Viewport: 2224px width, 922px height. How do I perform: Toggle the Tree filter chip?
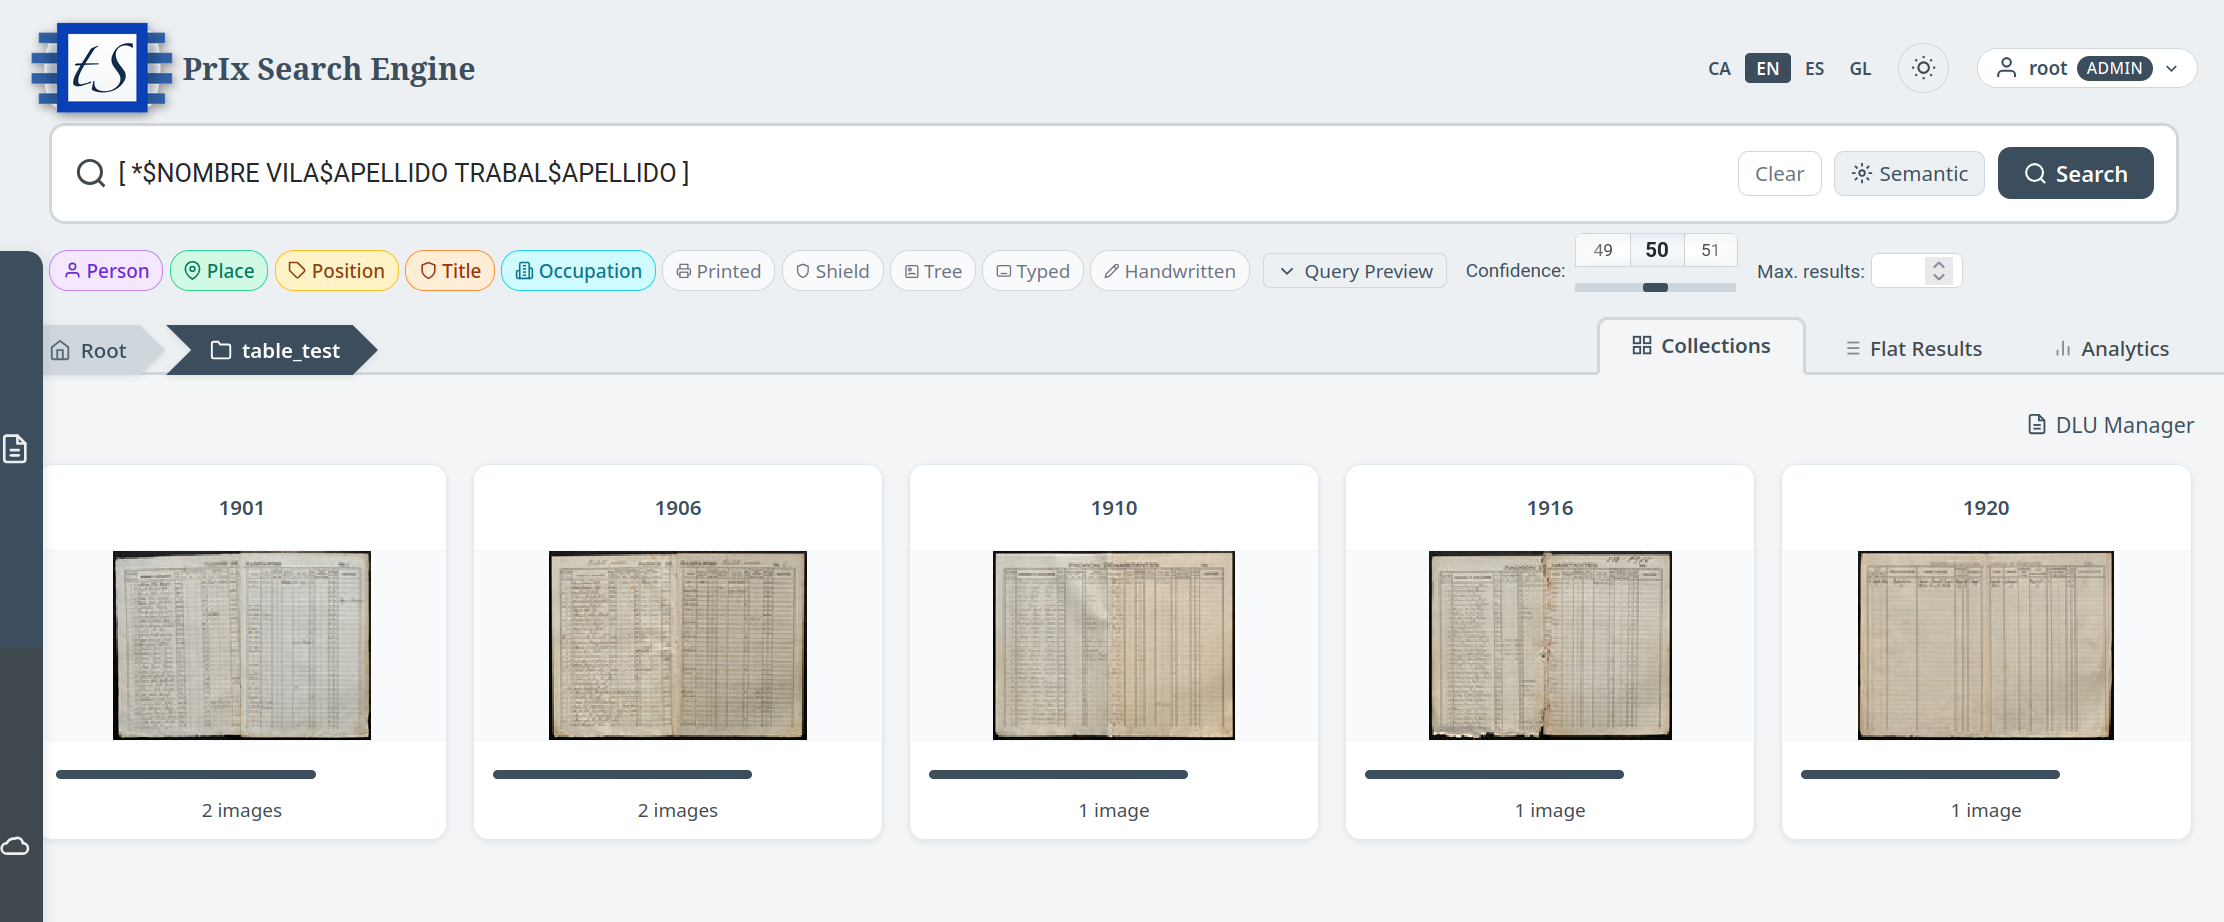(932, 271)
